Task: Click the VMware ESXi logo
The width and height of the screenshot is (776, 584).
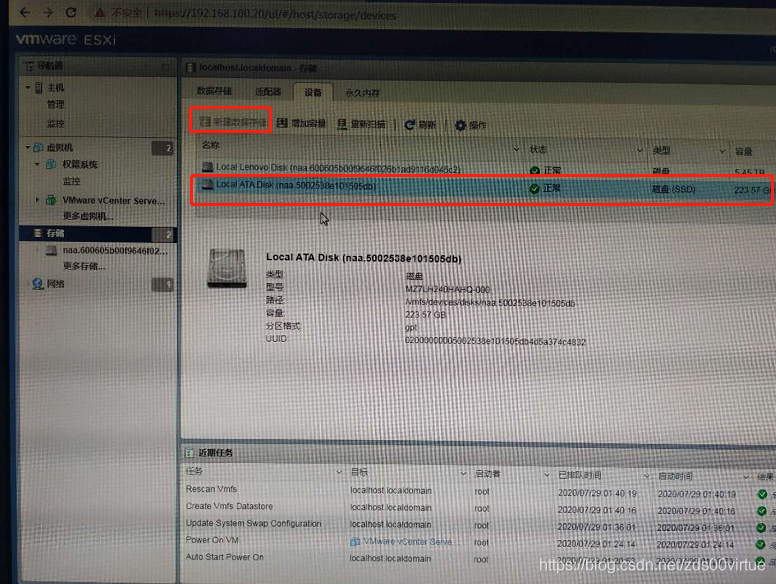Action: click(66, 39)
